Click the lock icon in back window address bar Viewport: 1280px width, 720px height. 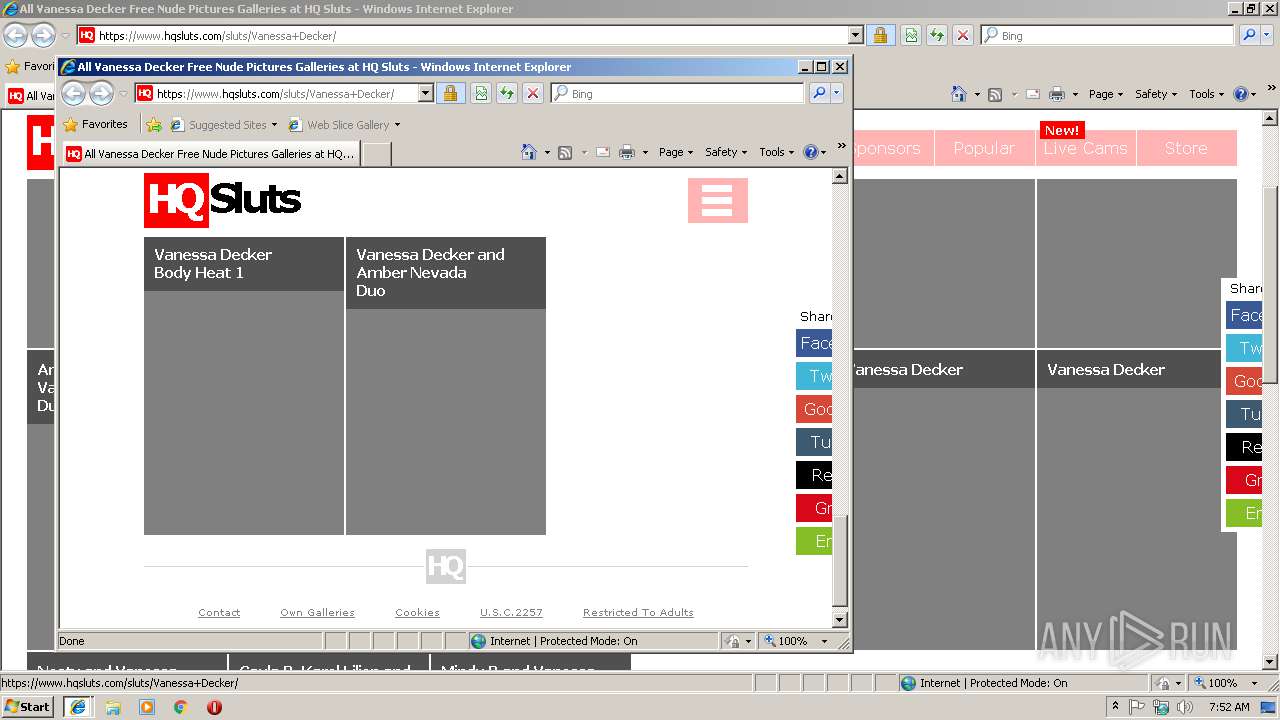tap(880, 35)
